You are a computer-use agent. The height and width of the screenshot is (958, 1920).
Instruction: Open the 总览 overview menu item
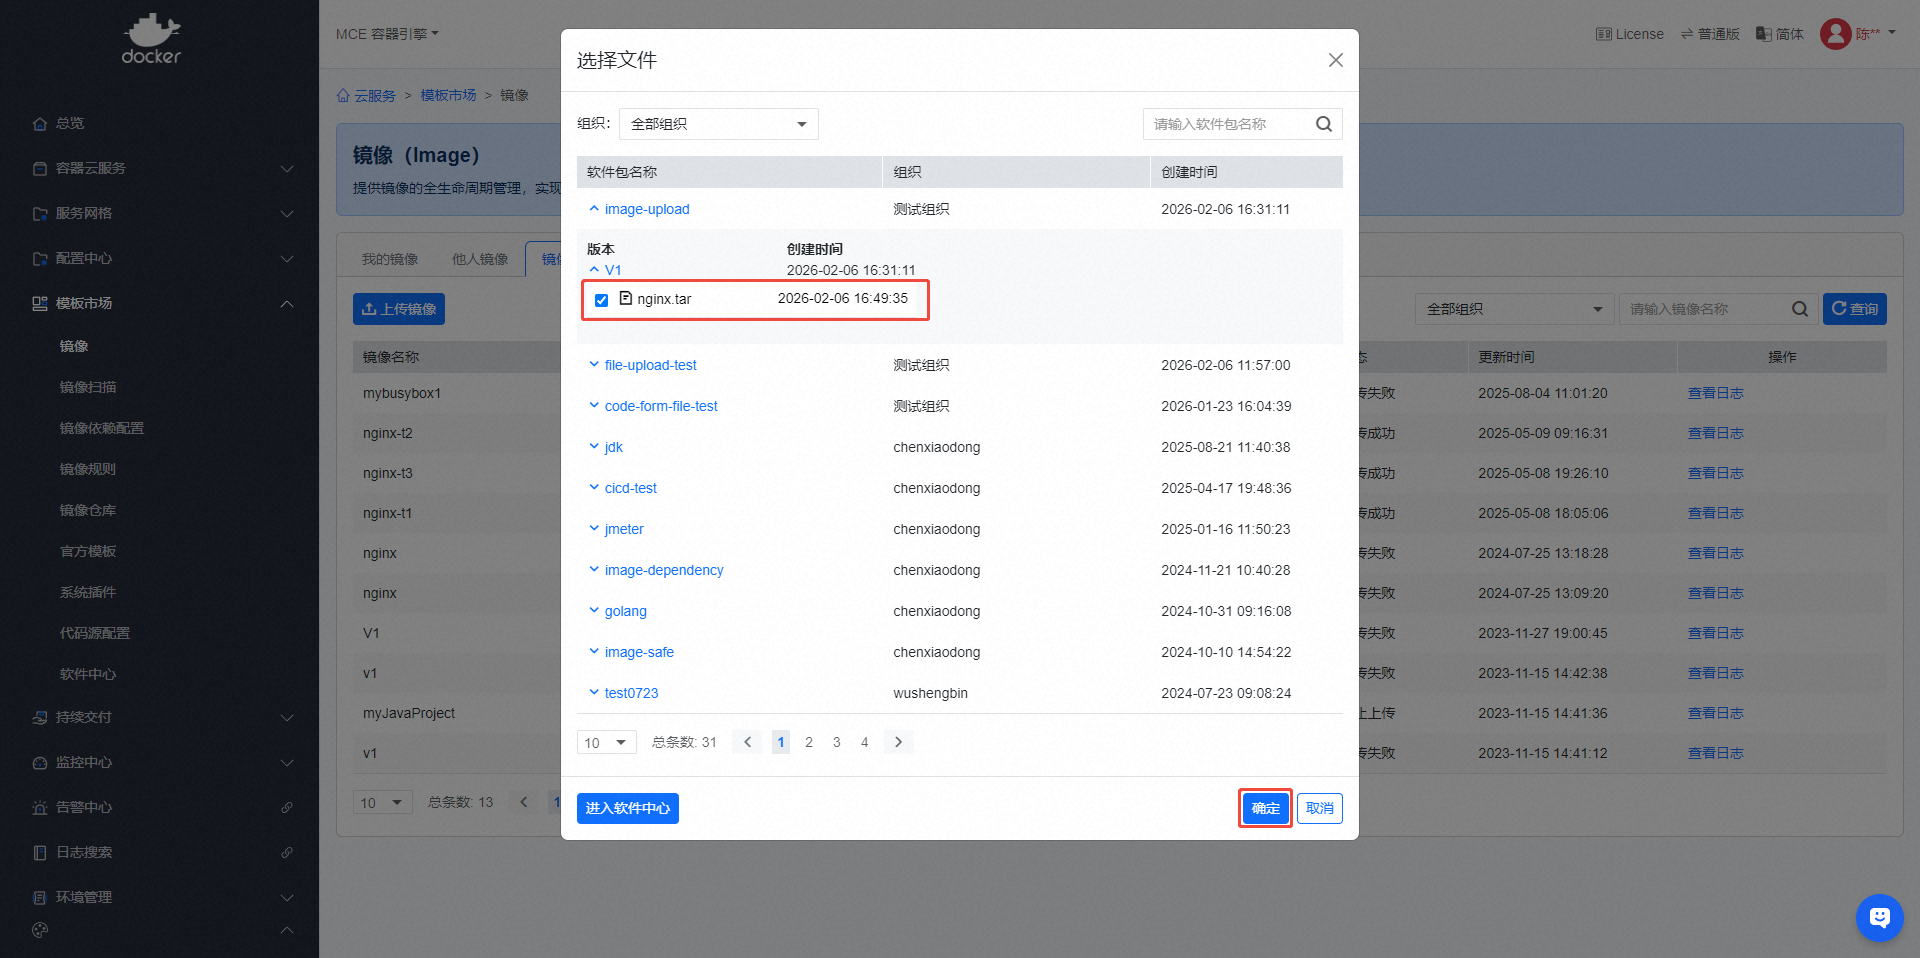(x=70, y=123)
